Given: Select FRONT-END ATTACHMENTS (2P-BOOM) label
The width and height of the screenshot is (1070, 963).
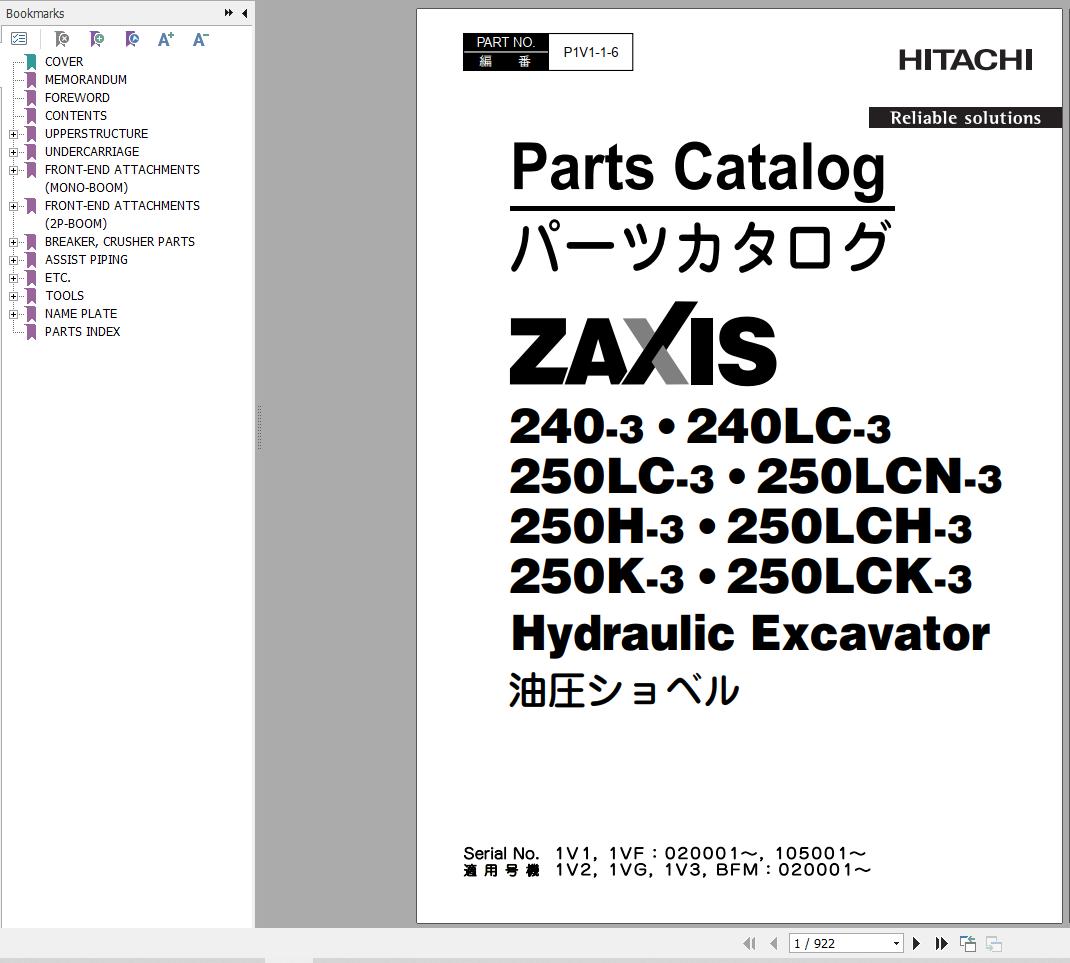Looking at the screenshot, I should [x=122, y=215].
